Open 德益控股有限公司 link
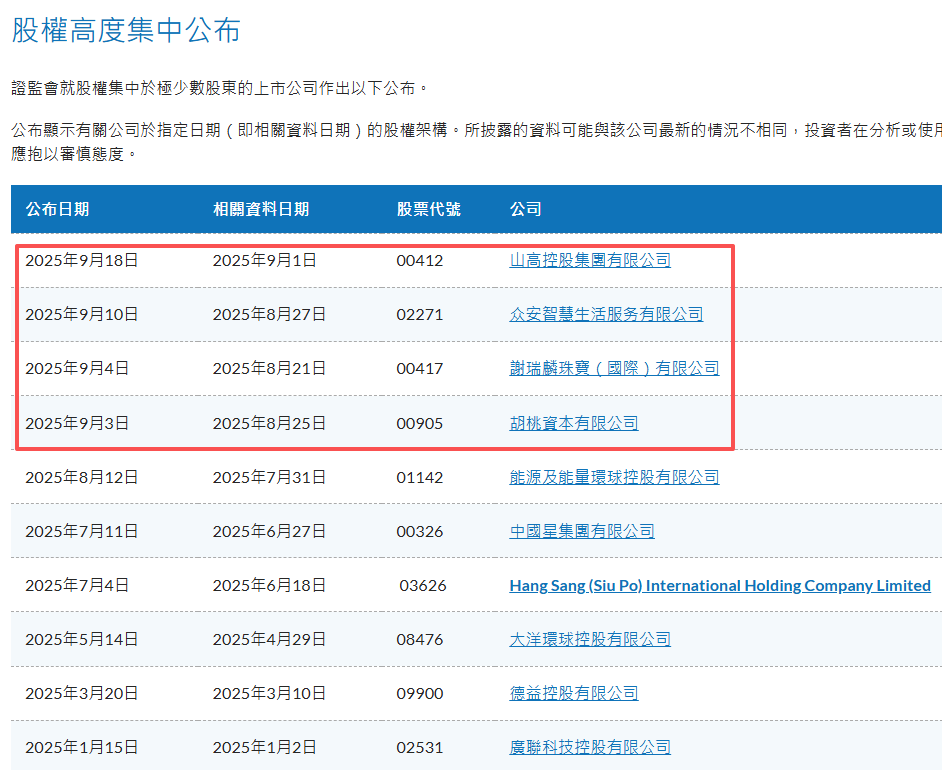Image resolution: width=942 pixels, height=770 pixels. click(574, 694)
